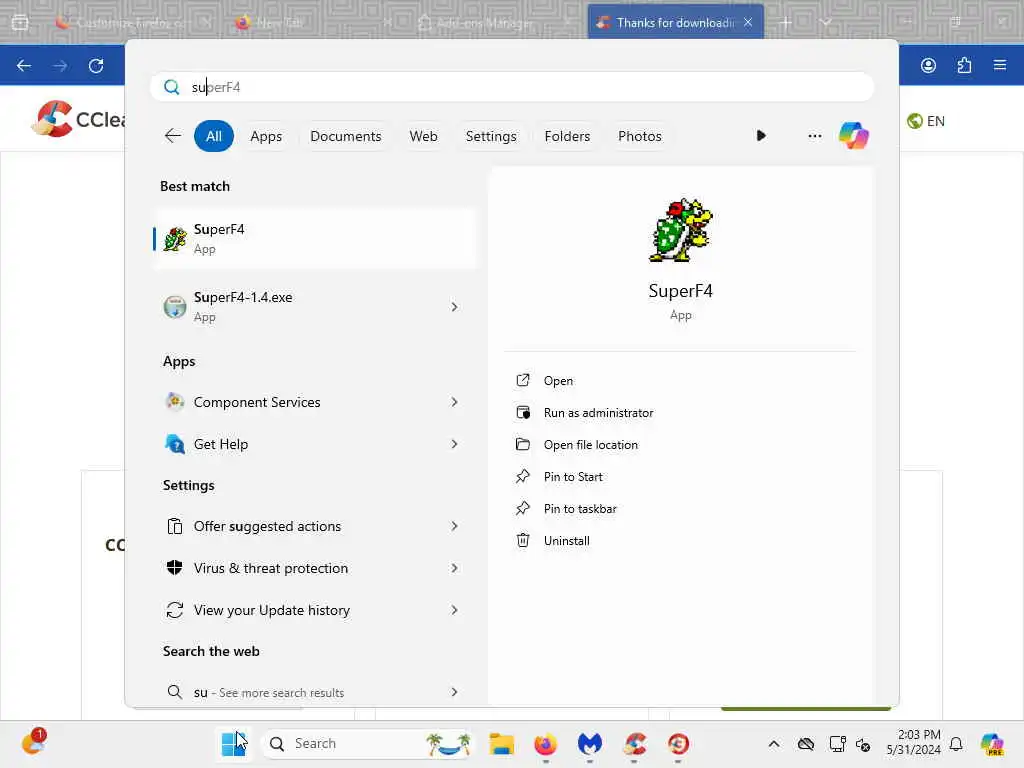This screenshot has height=768, width=1024.
Task: Select Pin to taskbar
Action: point(580,509)
